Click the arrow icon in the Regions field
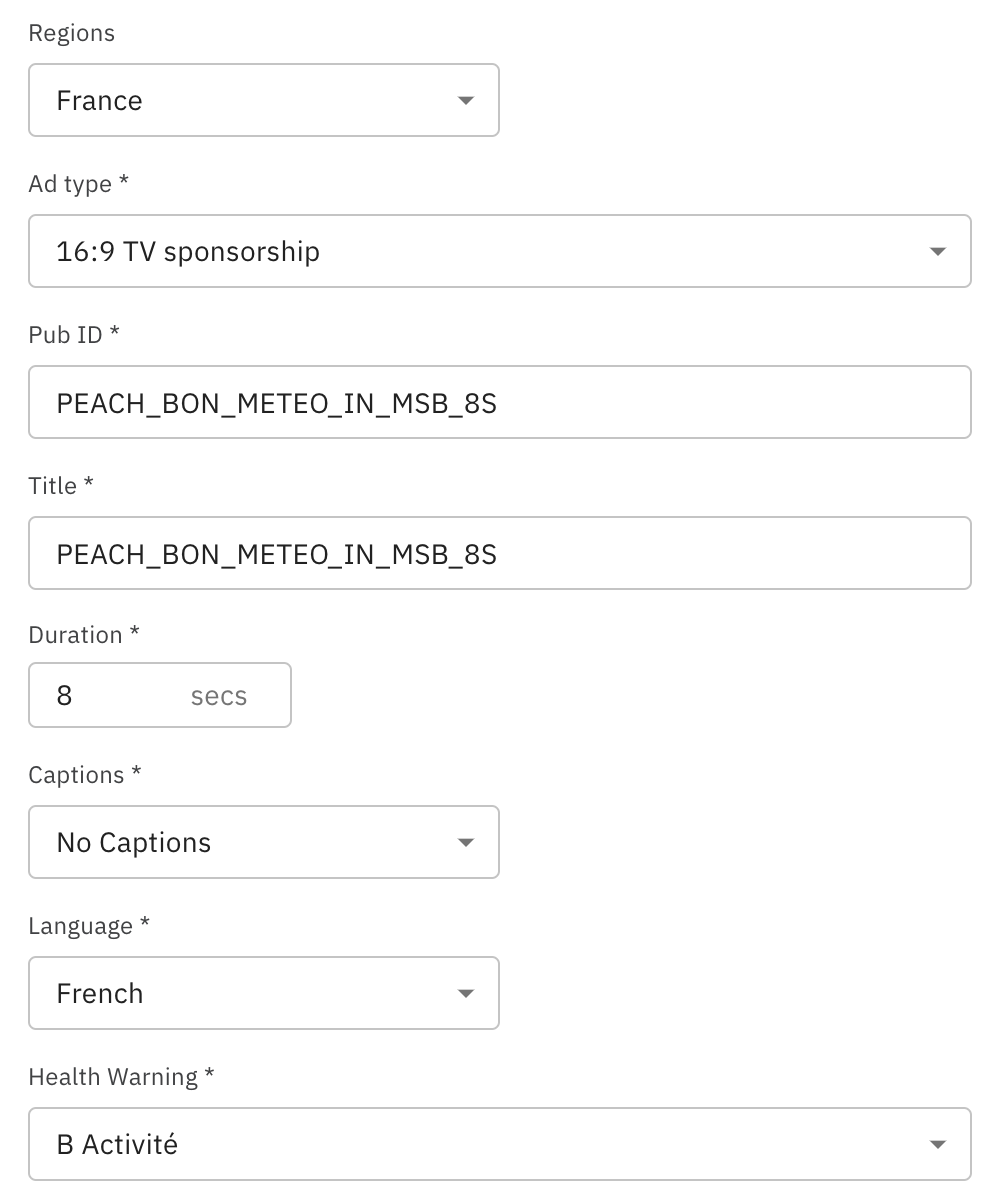This screenshot has height=1204, width=1000. [x=465, y=101]
